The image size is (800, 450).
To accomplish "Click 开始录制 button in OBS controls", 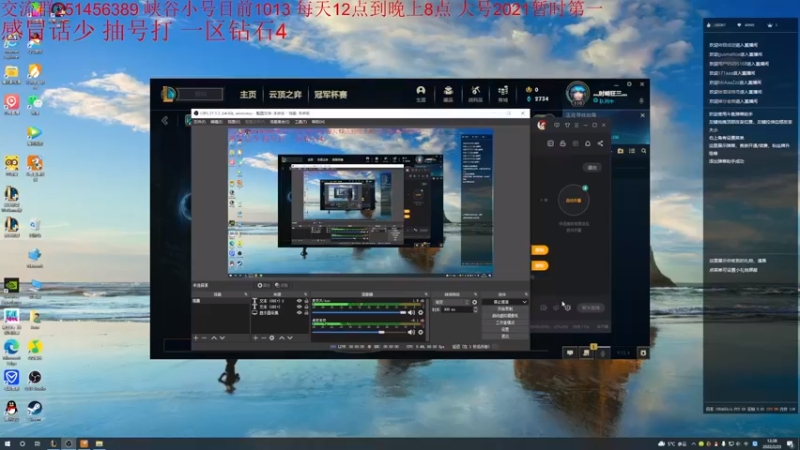I will [x=505, y=309].
